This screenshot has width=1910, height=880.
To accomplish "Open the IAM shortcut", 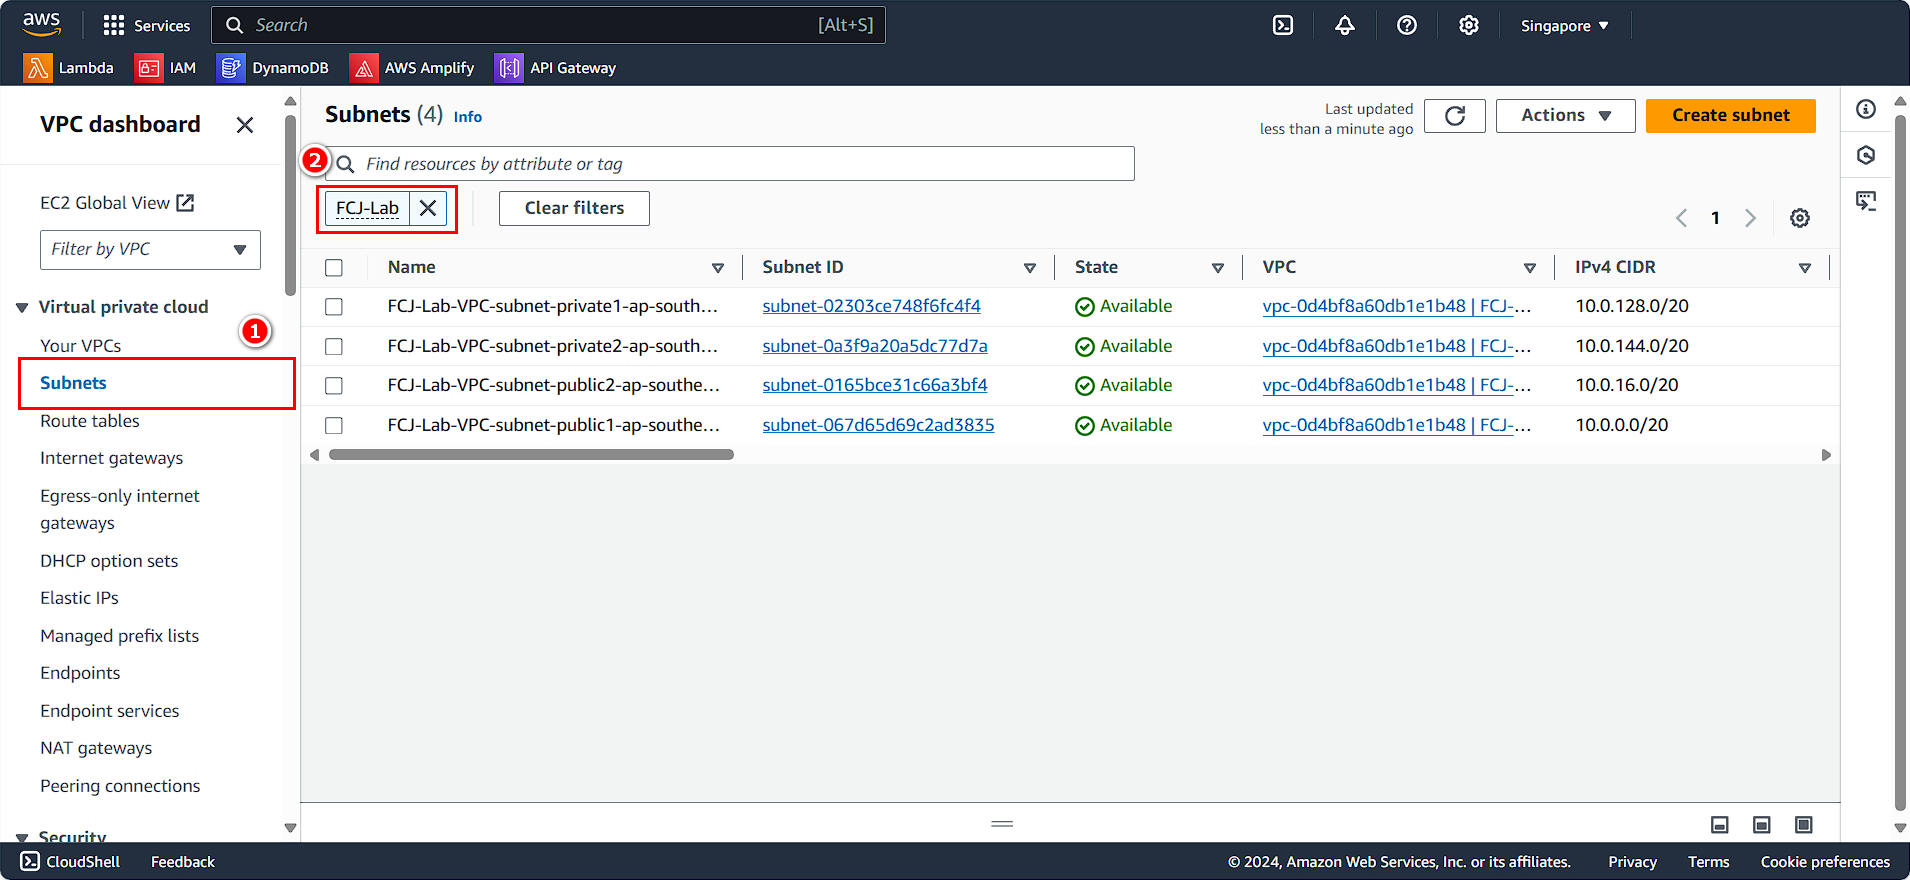I will pyautogui.click(x=166, y=68).
